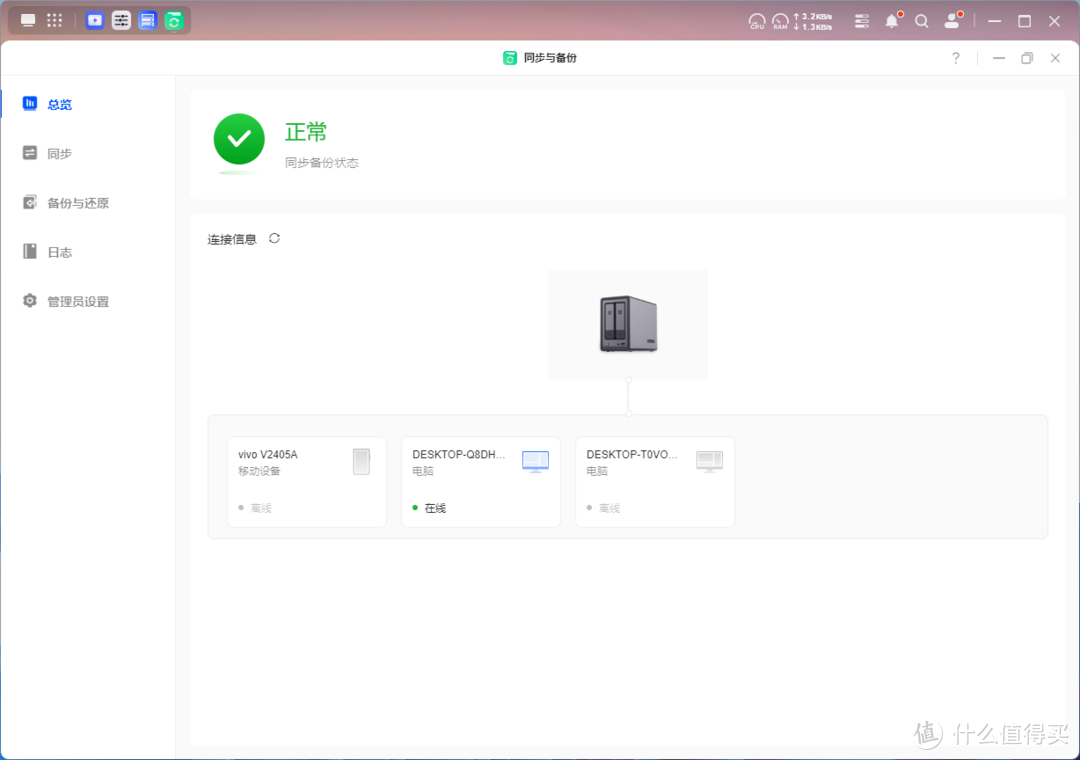Image resolution: width=1080 pixels, height=760 pixels.
Task: Open the help question mark in title bar
Action: [x=955, y=58]
